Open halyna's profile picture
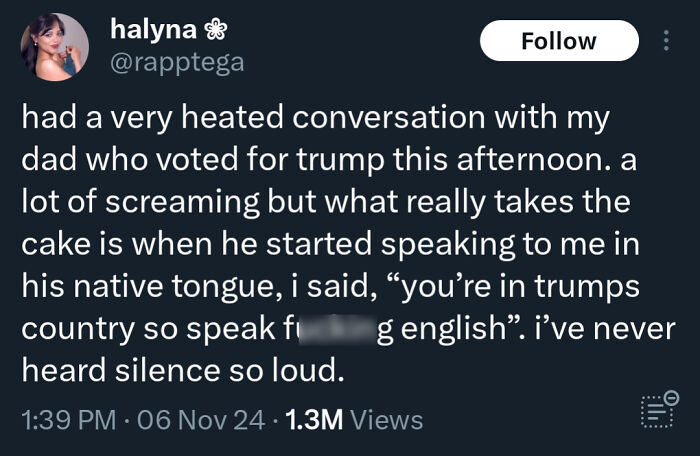The image size is (700, 456). pyautogui.click(x=54, y=46)
